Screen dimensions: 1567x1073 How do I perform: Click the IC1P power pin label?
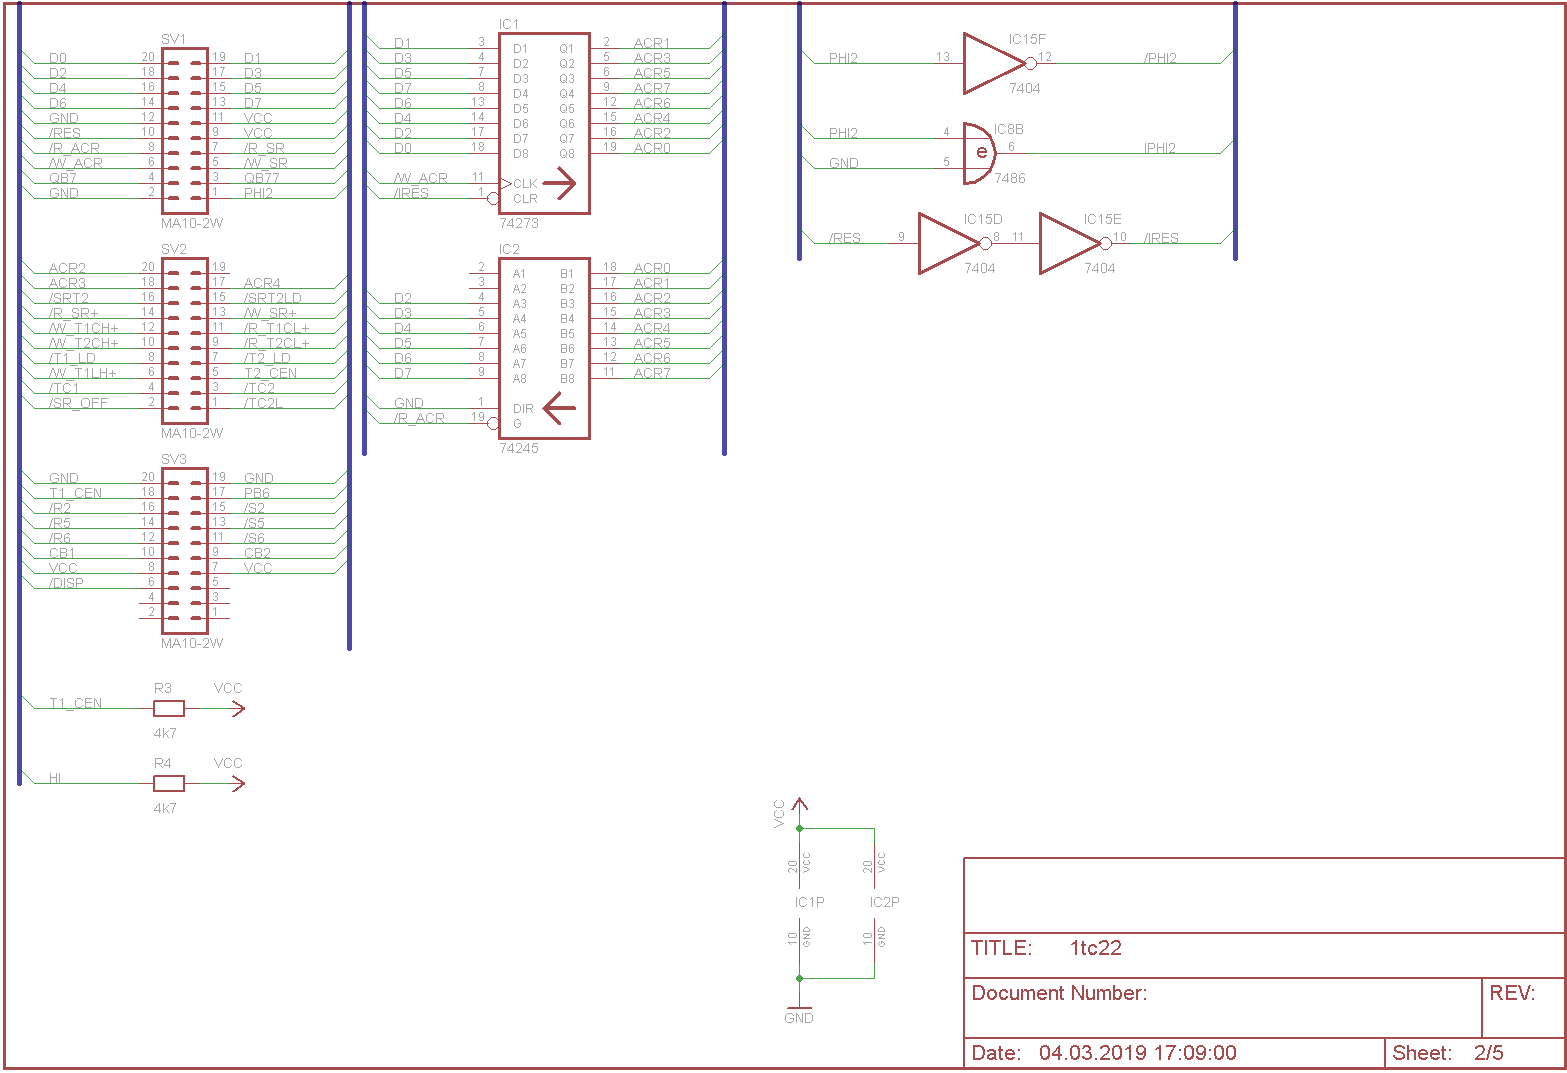pyautogui.click(x=809, y=902)
